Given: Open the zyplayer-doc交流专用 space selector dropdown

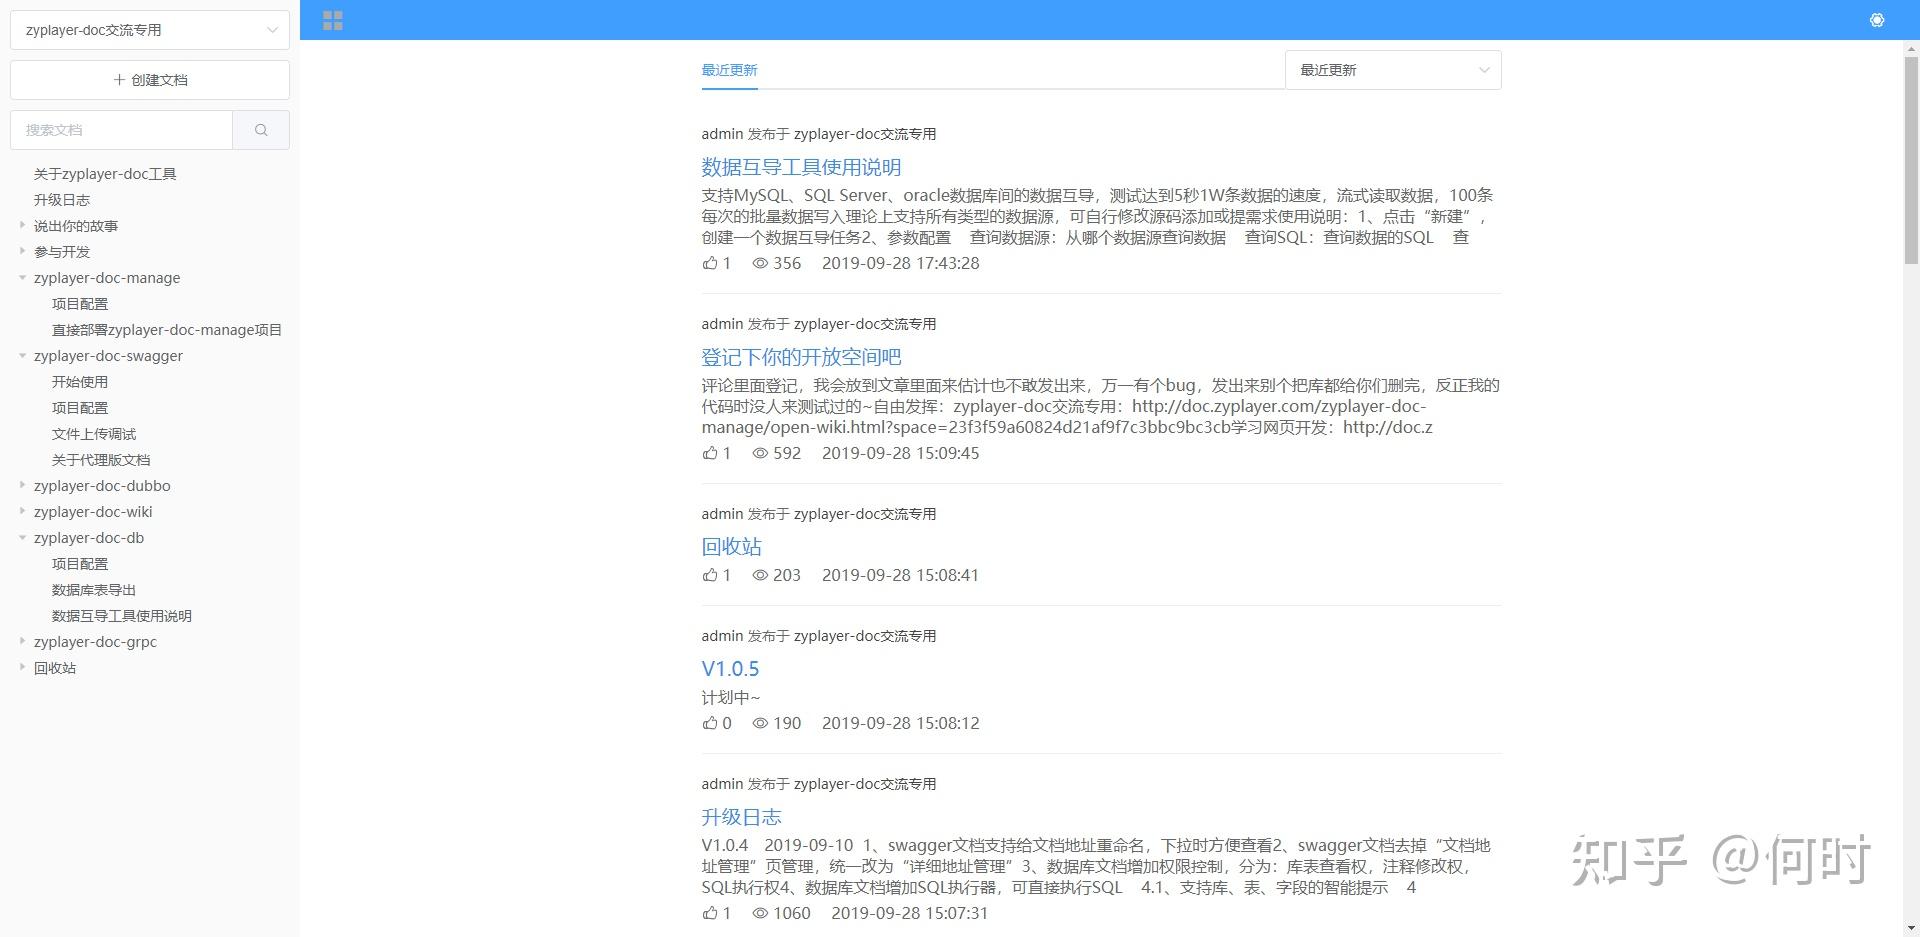Looking at the screenshot, I should 148,30.
